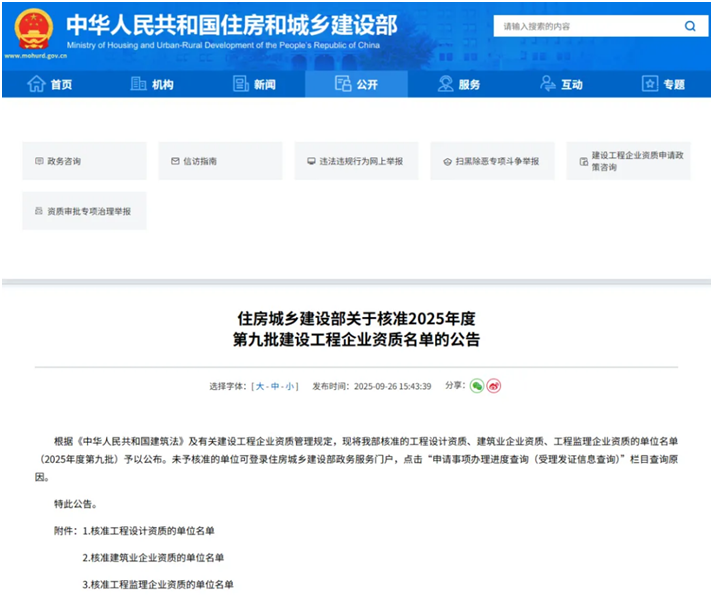Share the announcement via WeChat icon
This screenshot has width=713, height=602.
click(x=477, y=386)
